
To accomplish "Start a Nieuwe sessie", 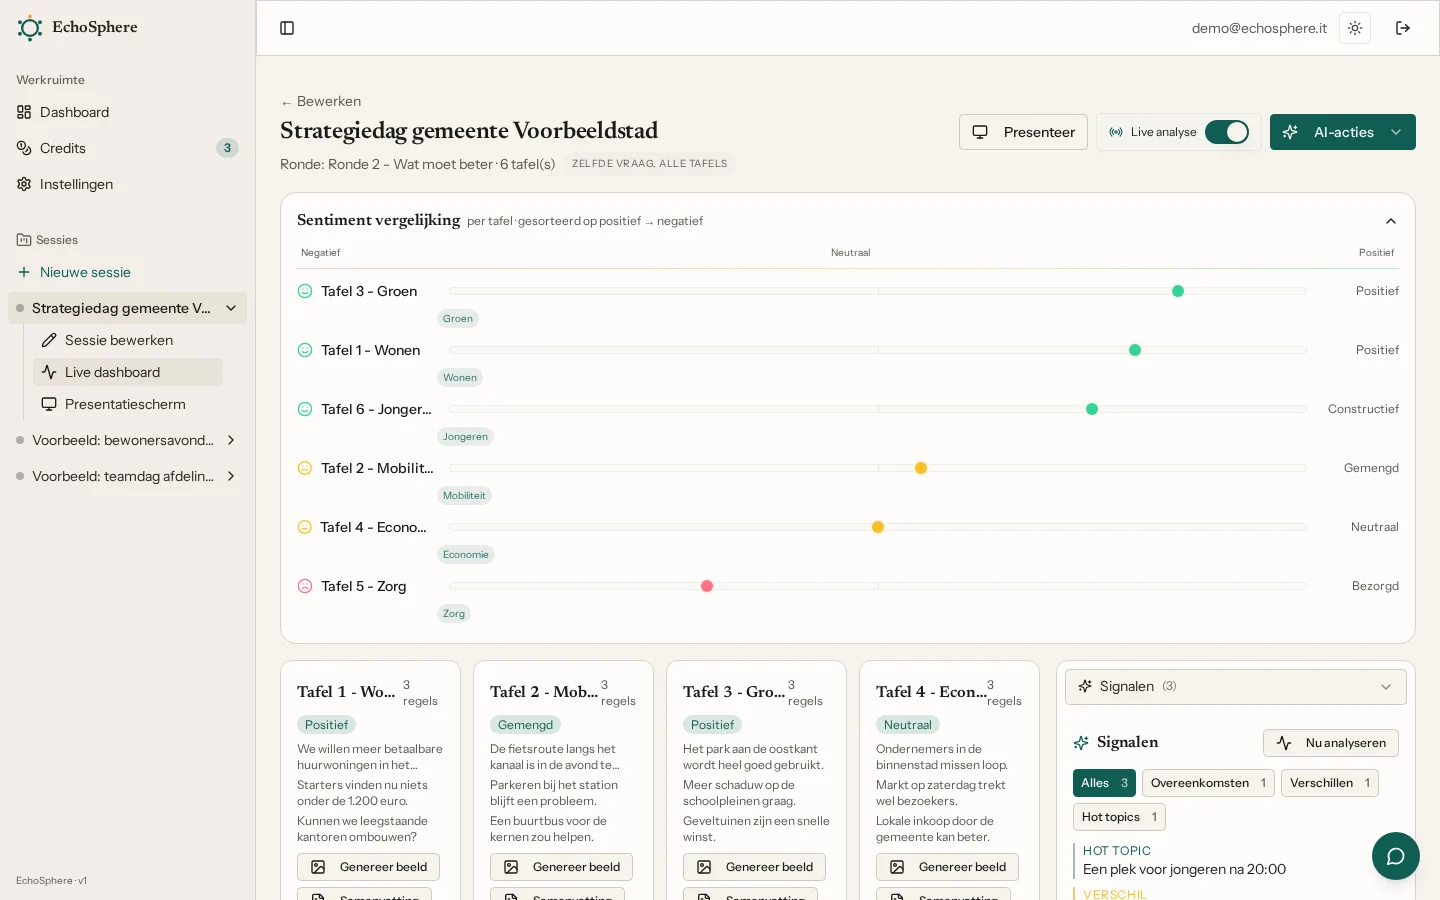I will 127,272.
